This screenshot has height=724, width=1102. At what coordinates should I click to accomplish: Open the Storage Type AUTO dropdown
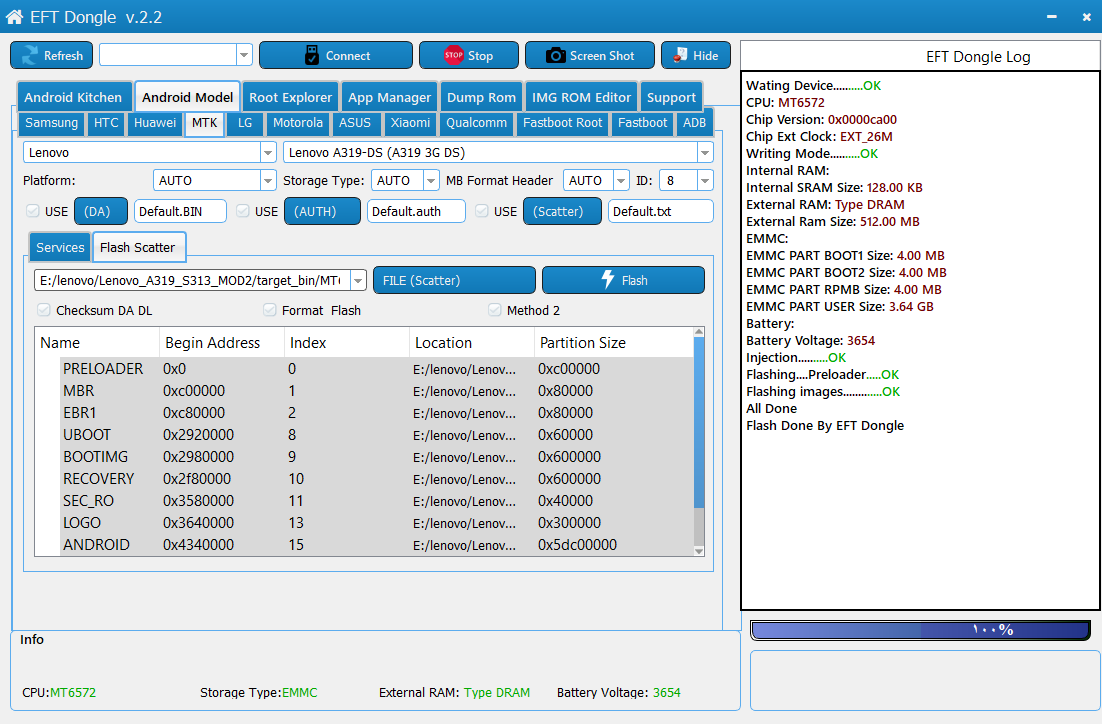click(431, 181)
